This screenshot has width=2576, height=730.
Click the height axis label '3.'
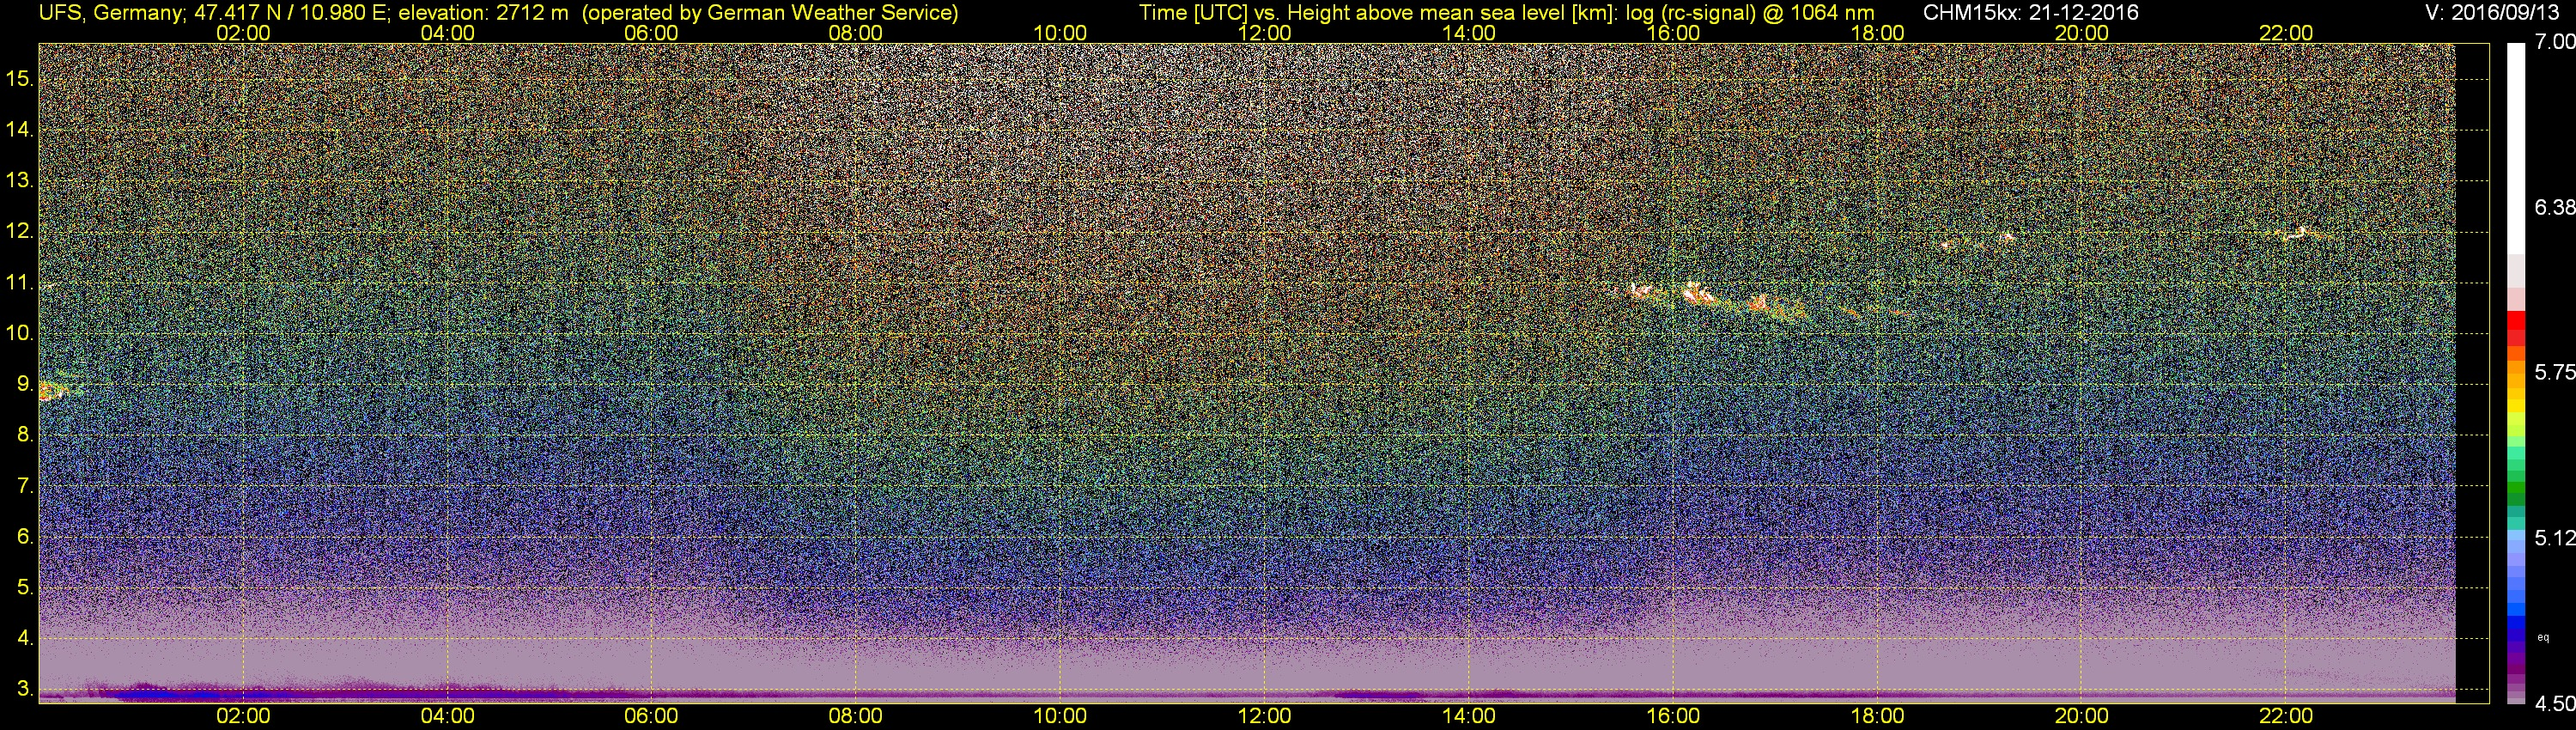(25, 689)
